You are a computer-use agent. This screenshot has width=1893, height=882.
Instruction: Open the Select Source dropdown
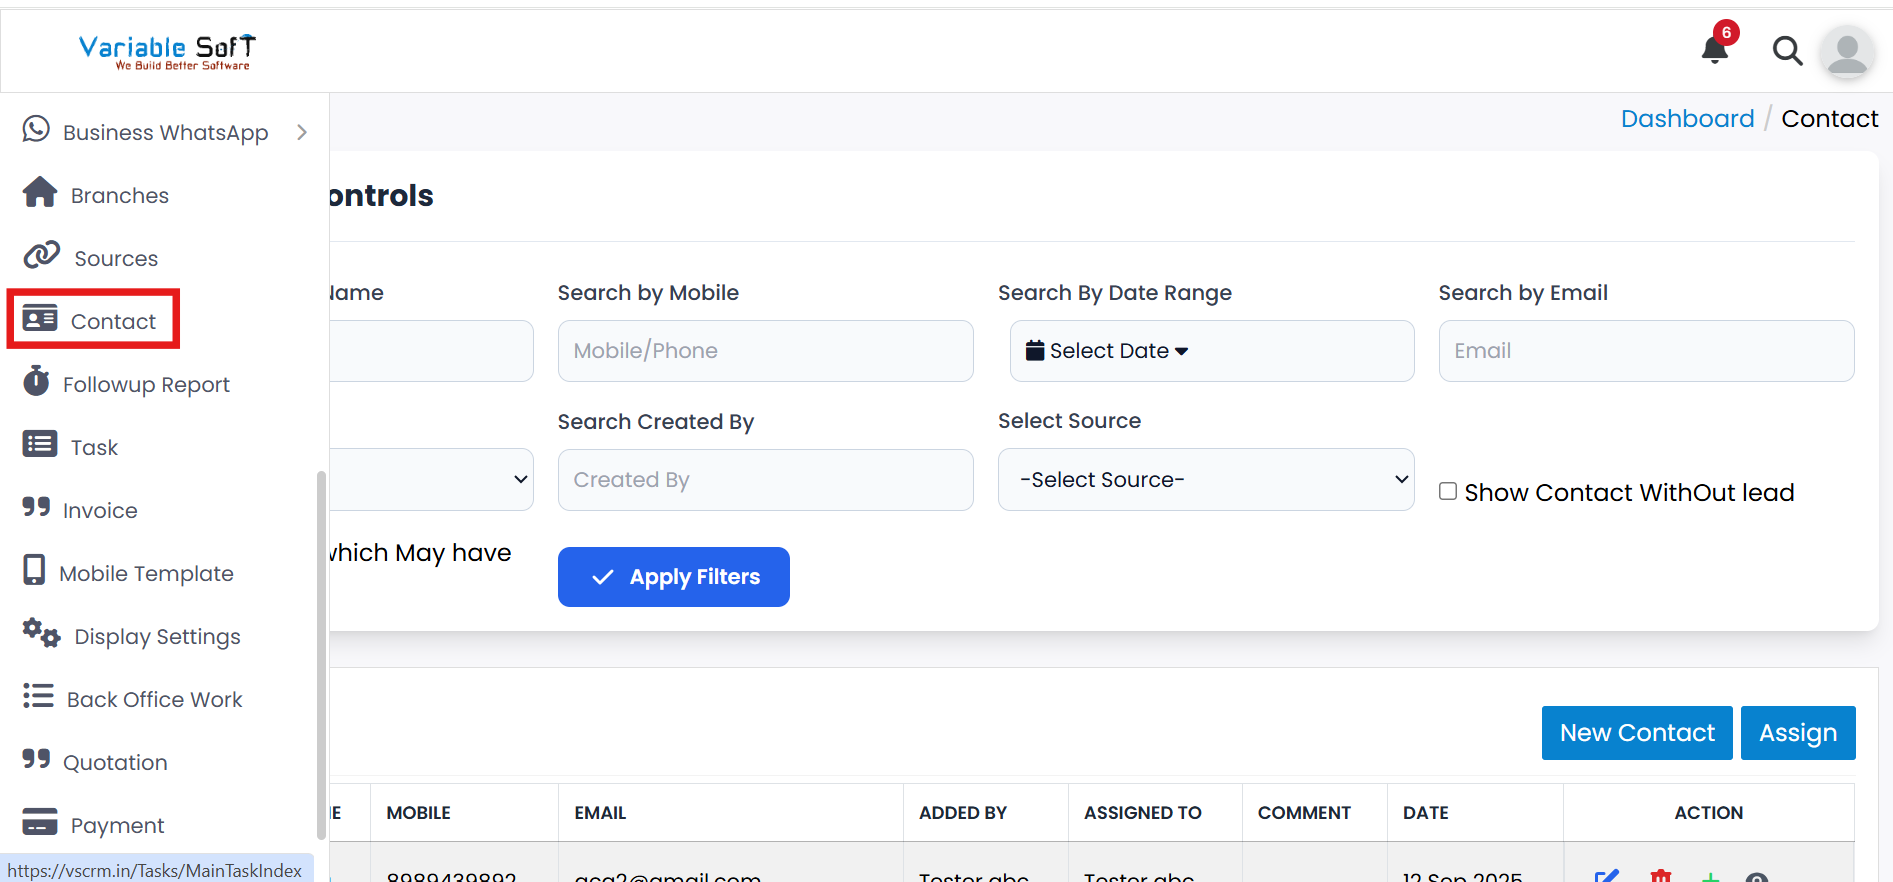pos(1205,480)
